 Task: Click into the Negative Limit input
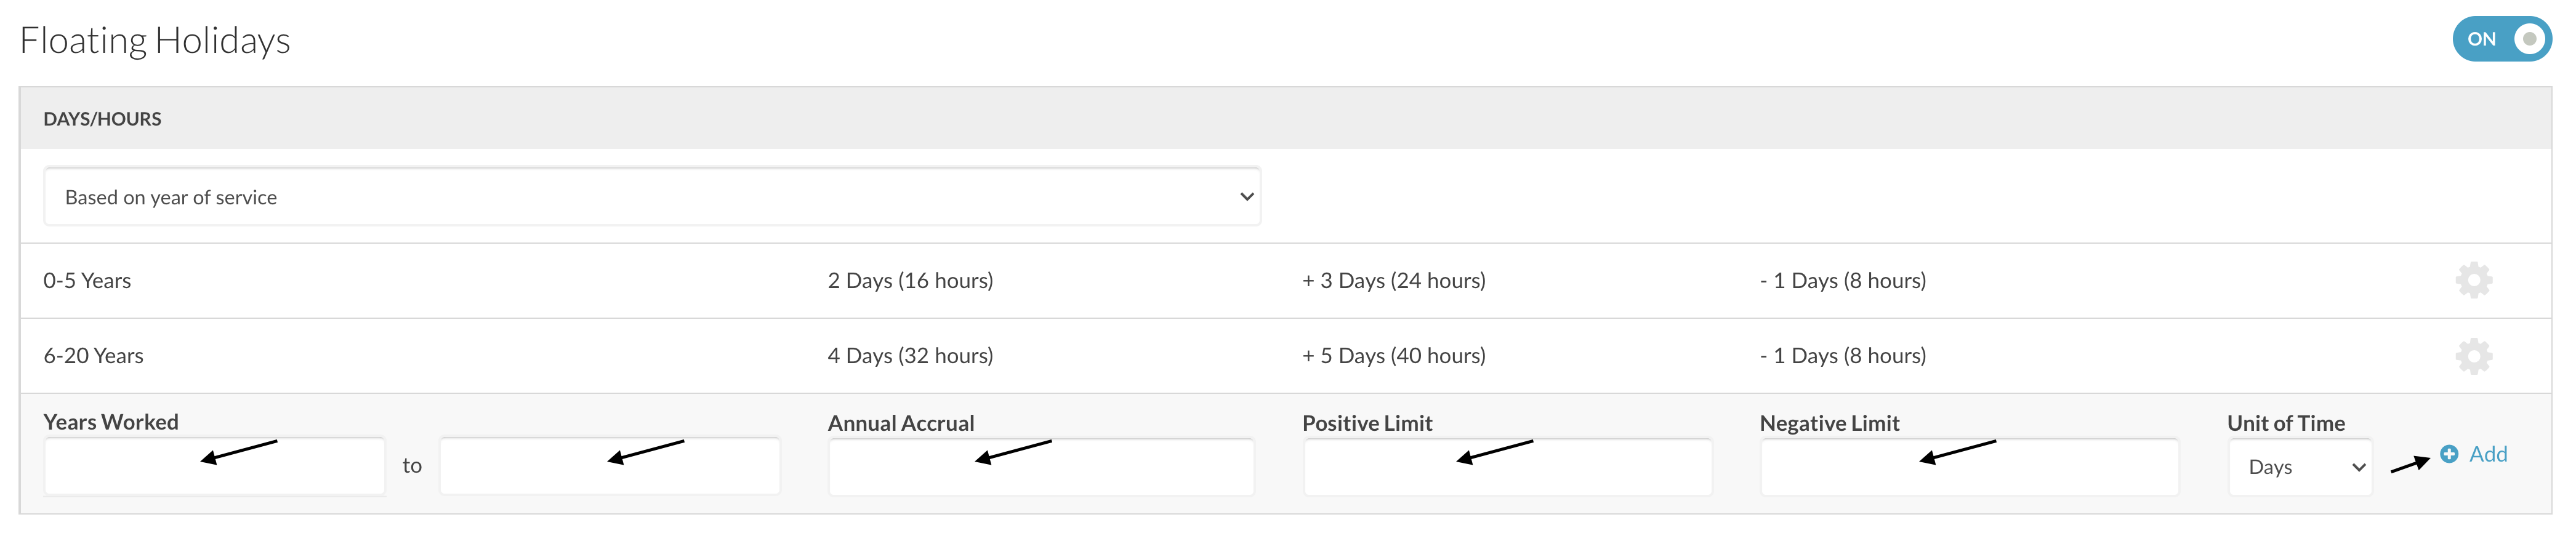click(1969, 467)
